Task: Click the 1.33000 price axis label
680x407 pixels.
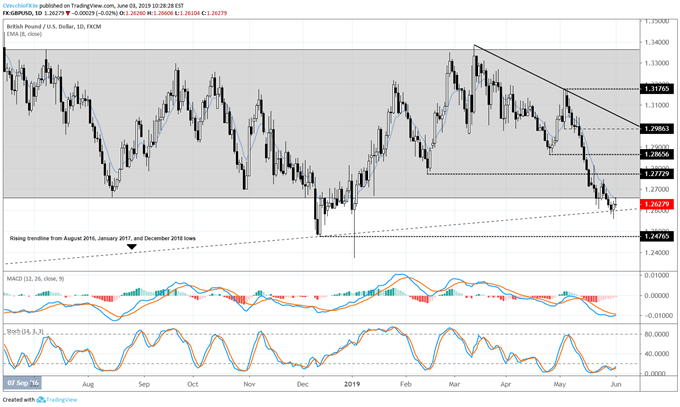Action: point(657,63)
